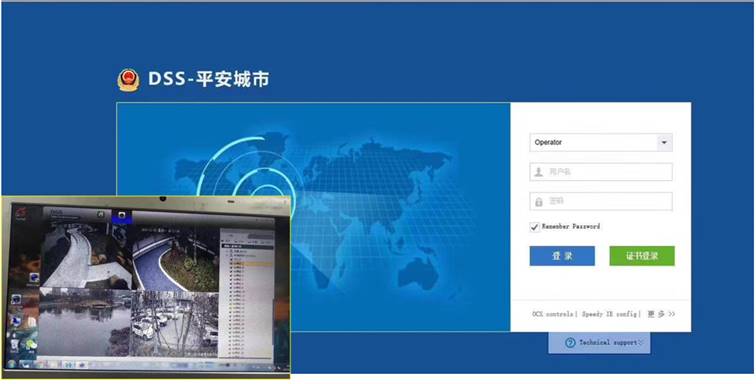
Task: Open the Speedy IE config link
Action: click(609, 314)
